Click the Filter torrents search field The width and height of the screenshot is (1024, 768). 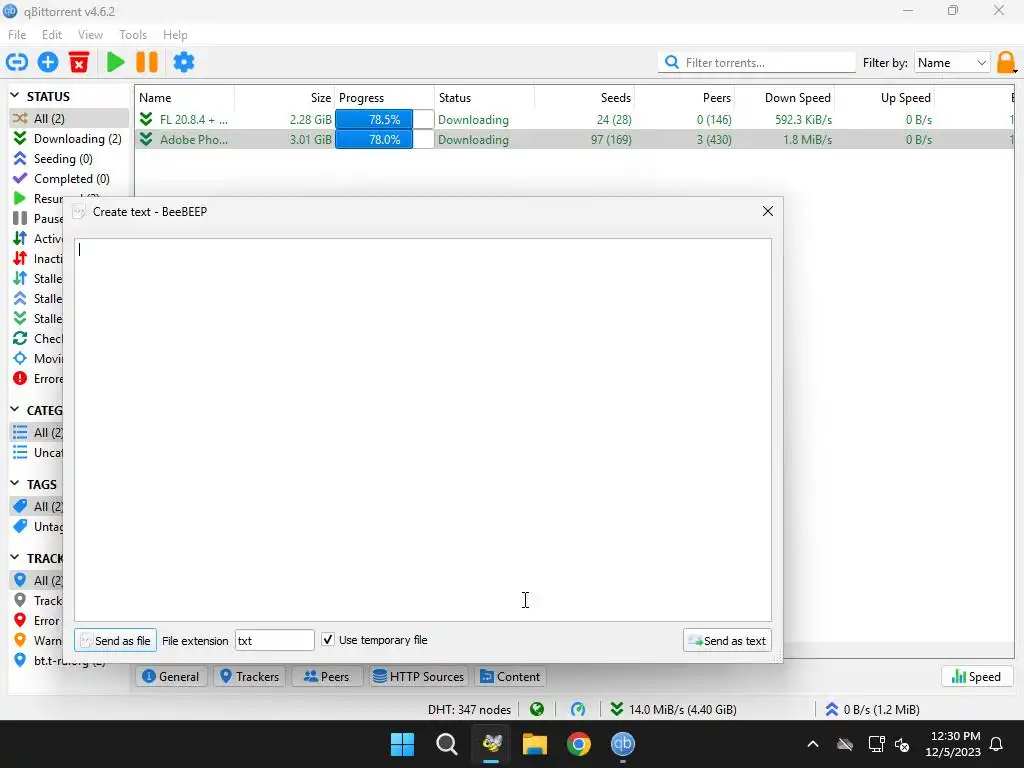click(758, 63)
